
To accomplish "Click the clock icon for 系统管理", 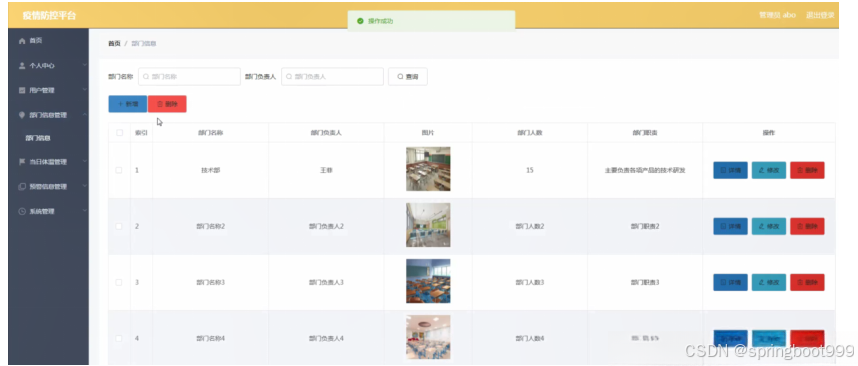I will coord(22,211).
